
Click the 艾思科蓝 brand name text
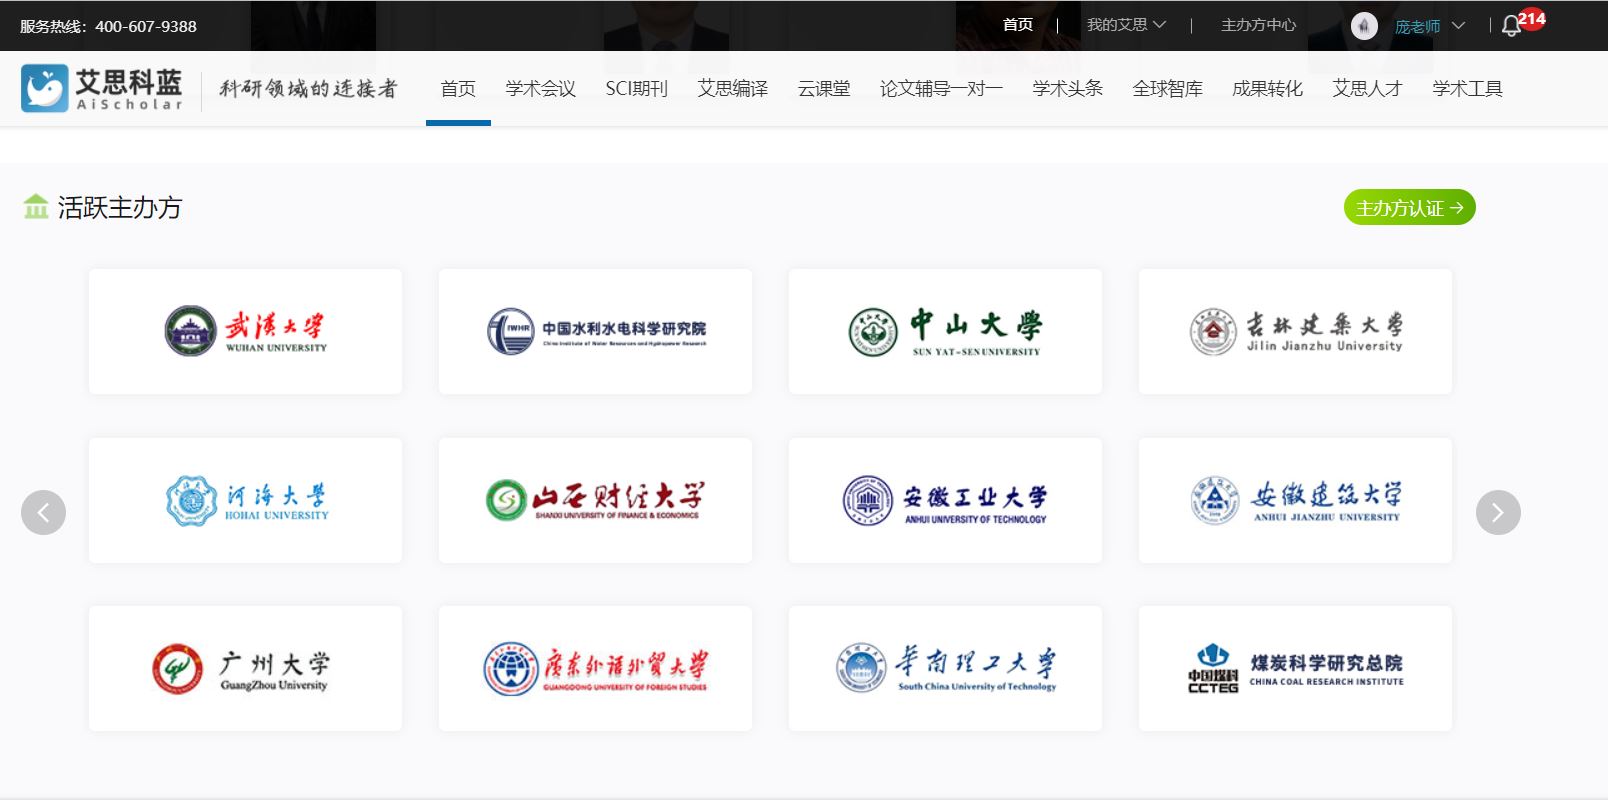[x=129, y=82]
